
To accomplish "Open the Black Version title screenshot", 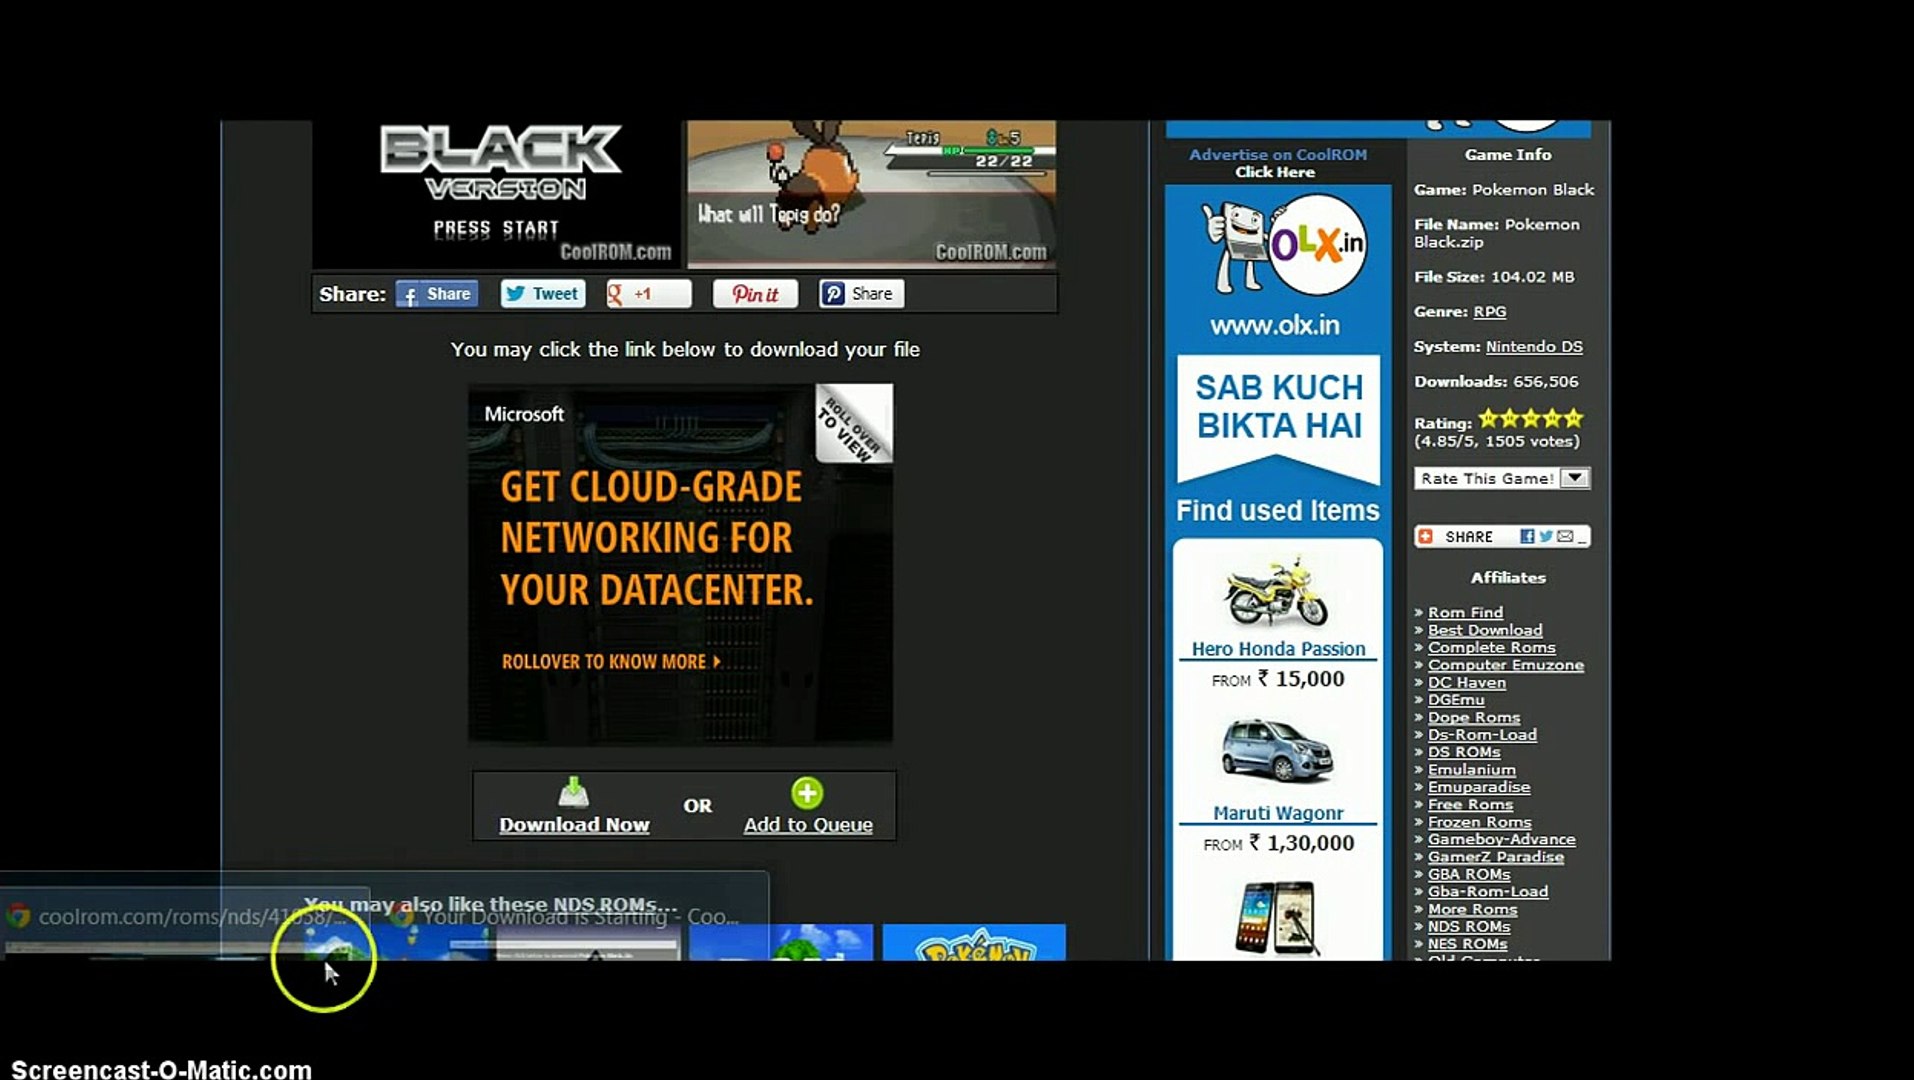I will click(x=497, y=194).
